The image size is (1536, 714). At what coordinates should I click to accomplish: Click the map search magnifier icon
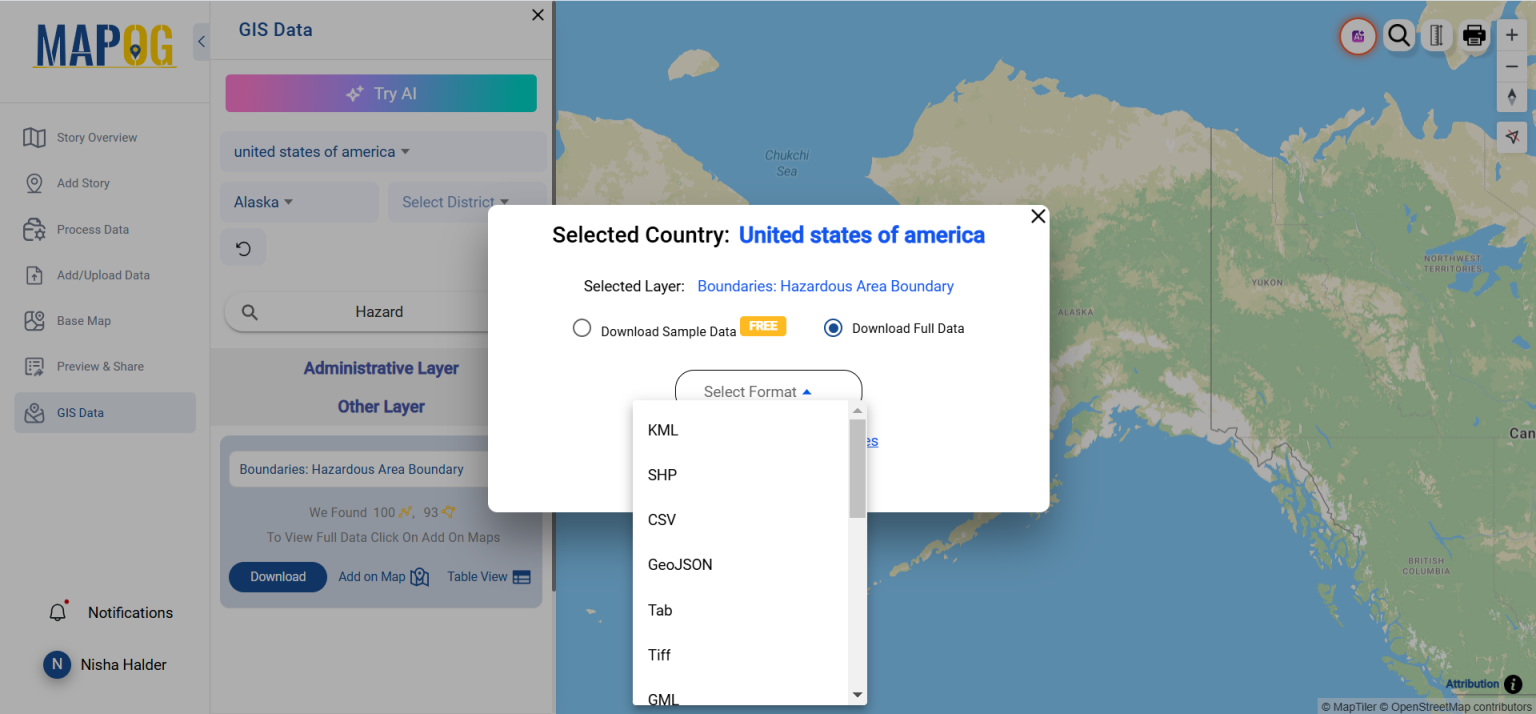tap(1399, 36)
